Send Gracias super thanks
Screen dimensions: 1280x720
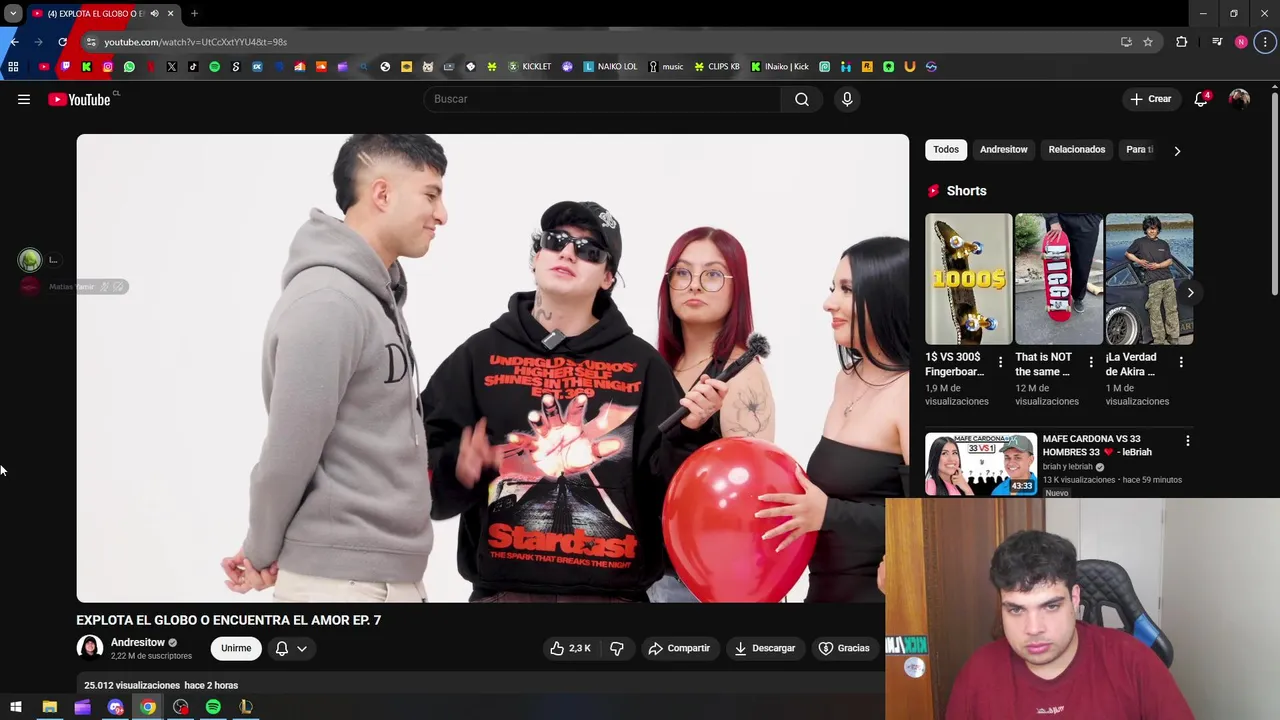point(844,648)
